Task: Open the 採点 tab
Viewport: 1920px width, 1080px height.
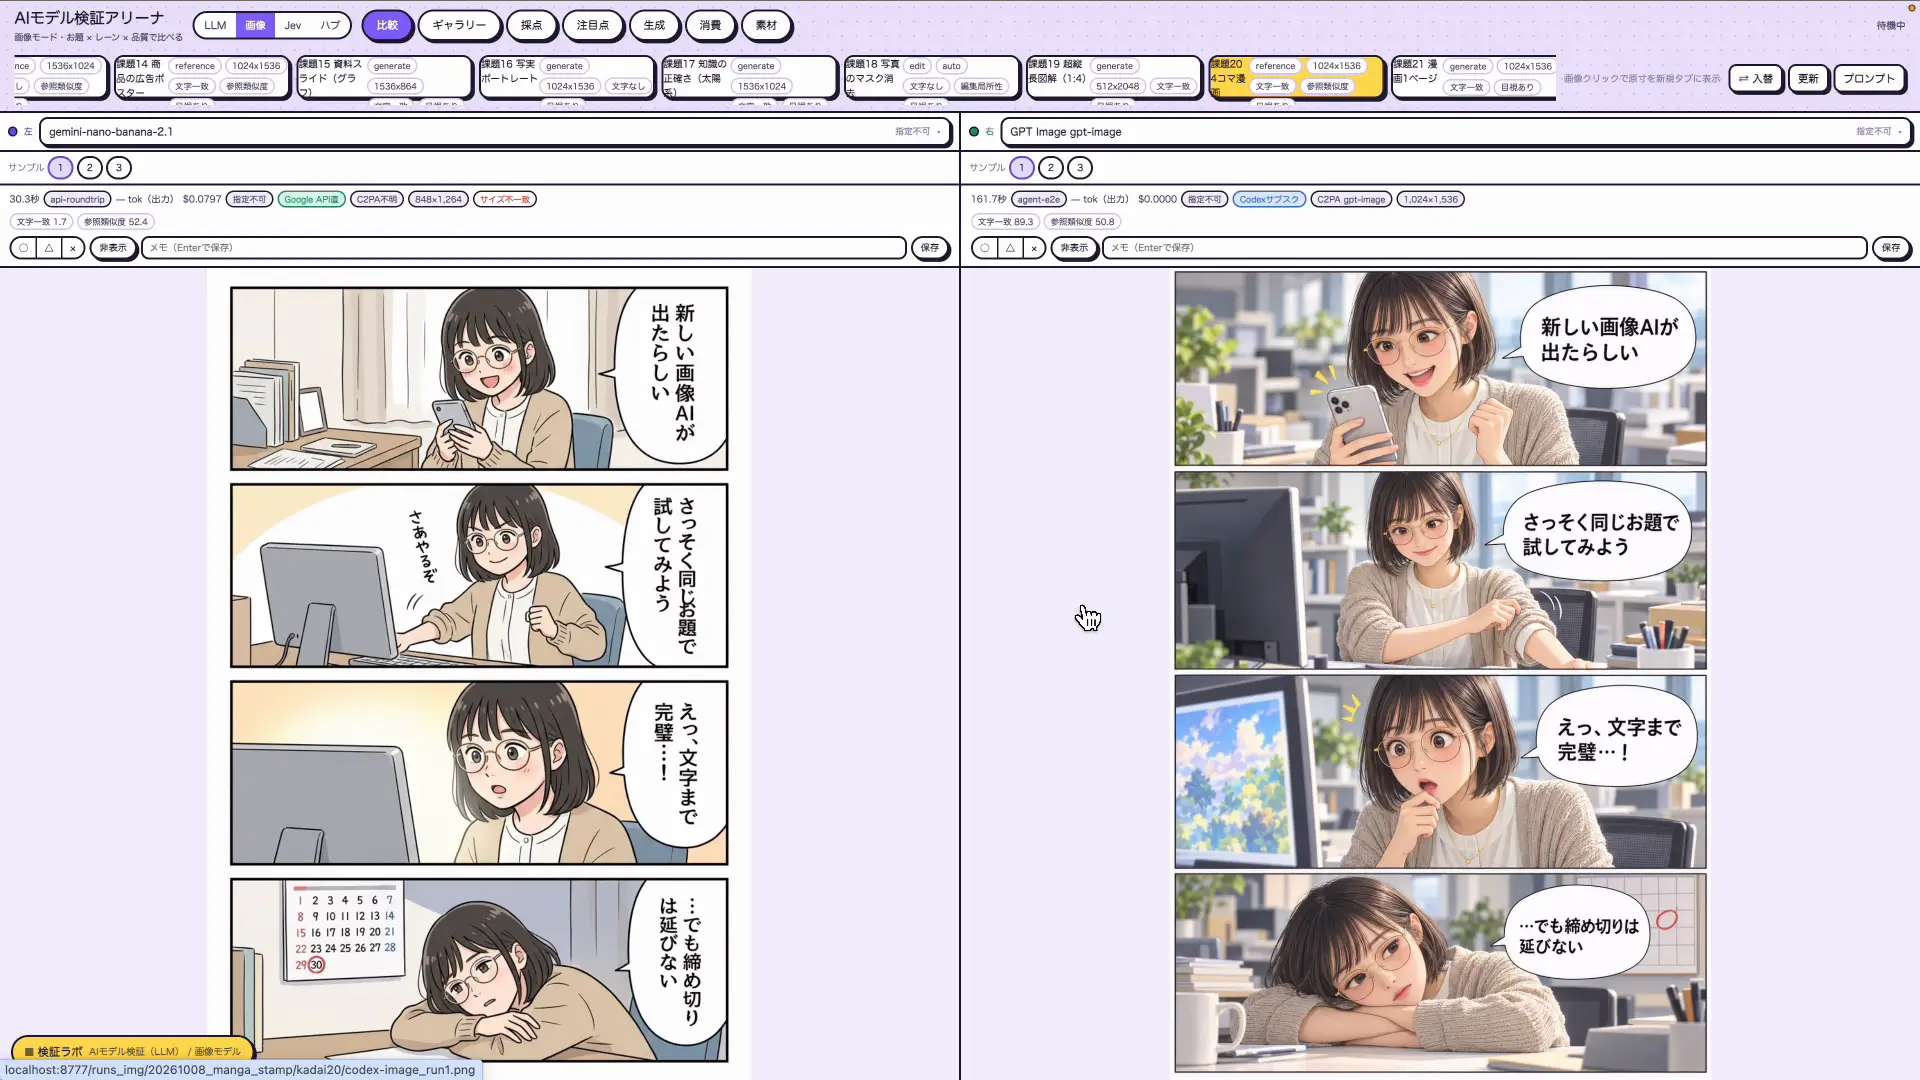Action: pyautogui.click(x=531, y=25)
